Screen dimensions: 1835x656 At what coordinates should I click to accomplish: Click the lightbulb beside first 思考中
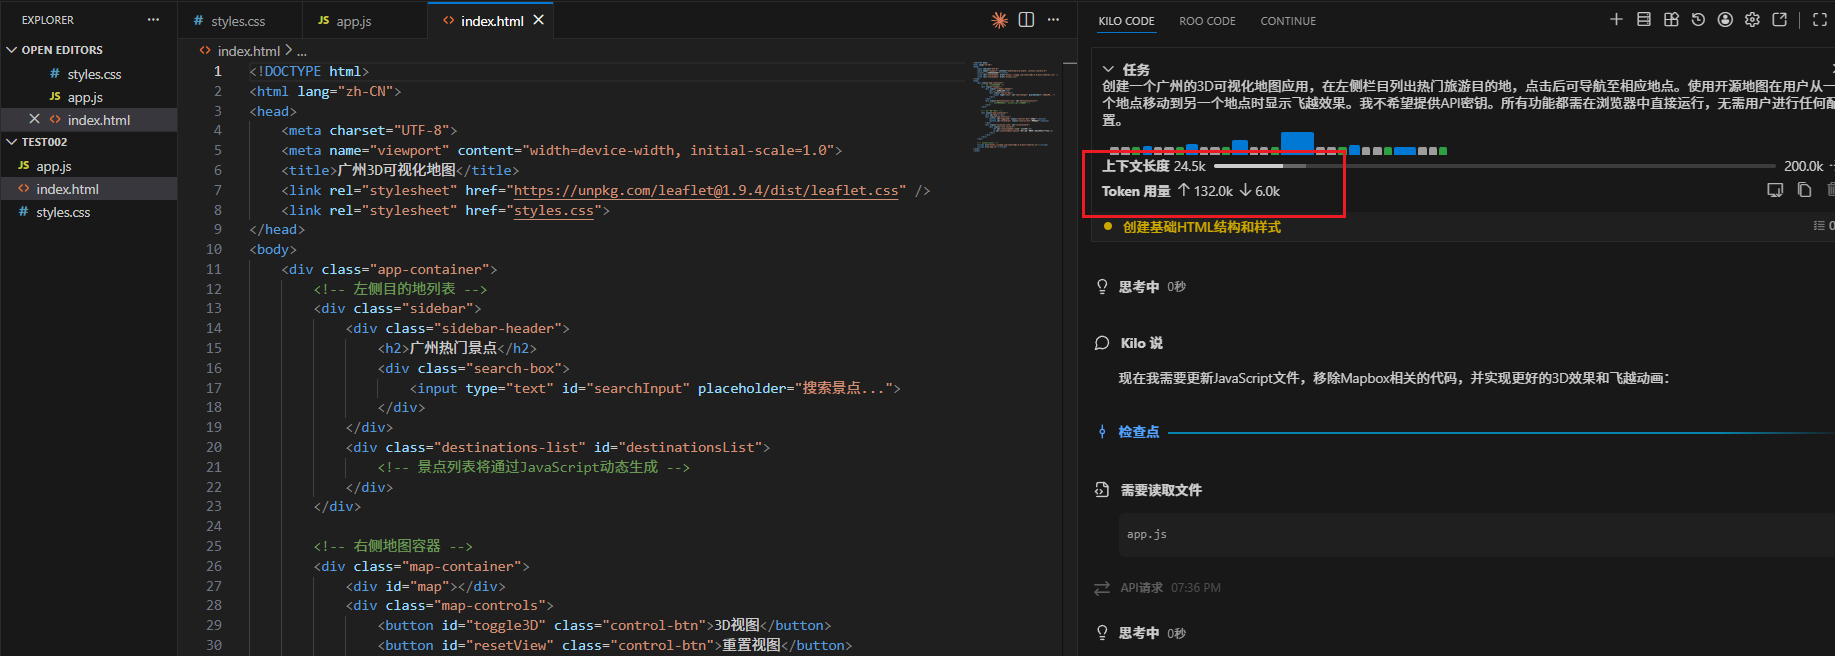[1102, 287]
